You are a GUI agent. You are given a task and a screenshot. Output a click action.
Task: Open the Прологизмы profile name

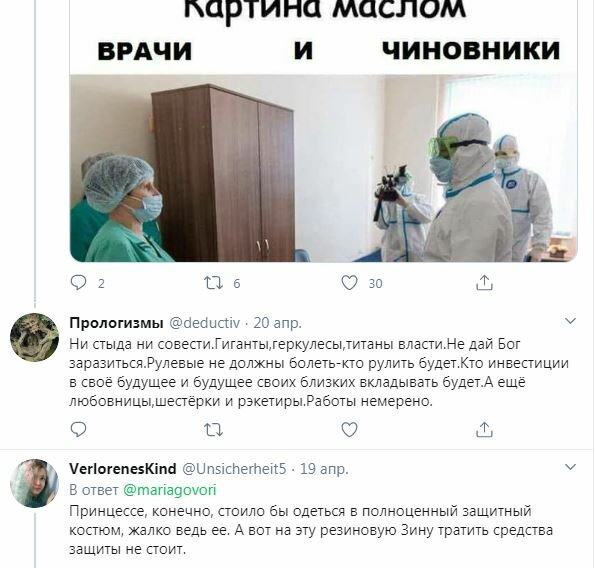[x=116, y=323]
